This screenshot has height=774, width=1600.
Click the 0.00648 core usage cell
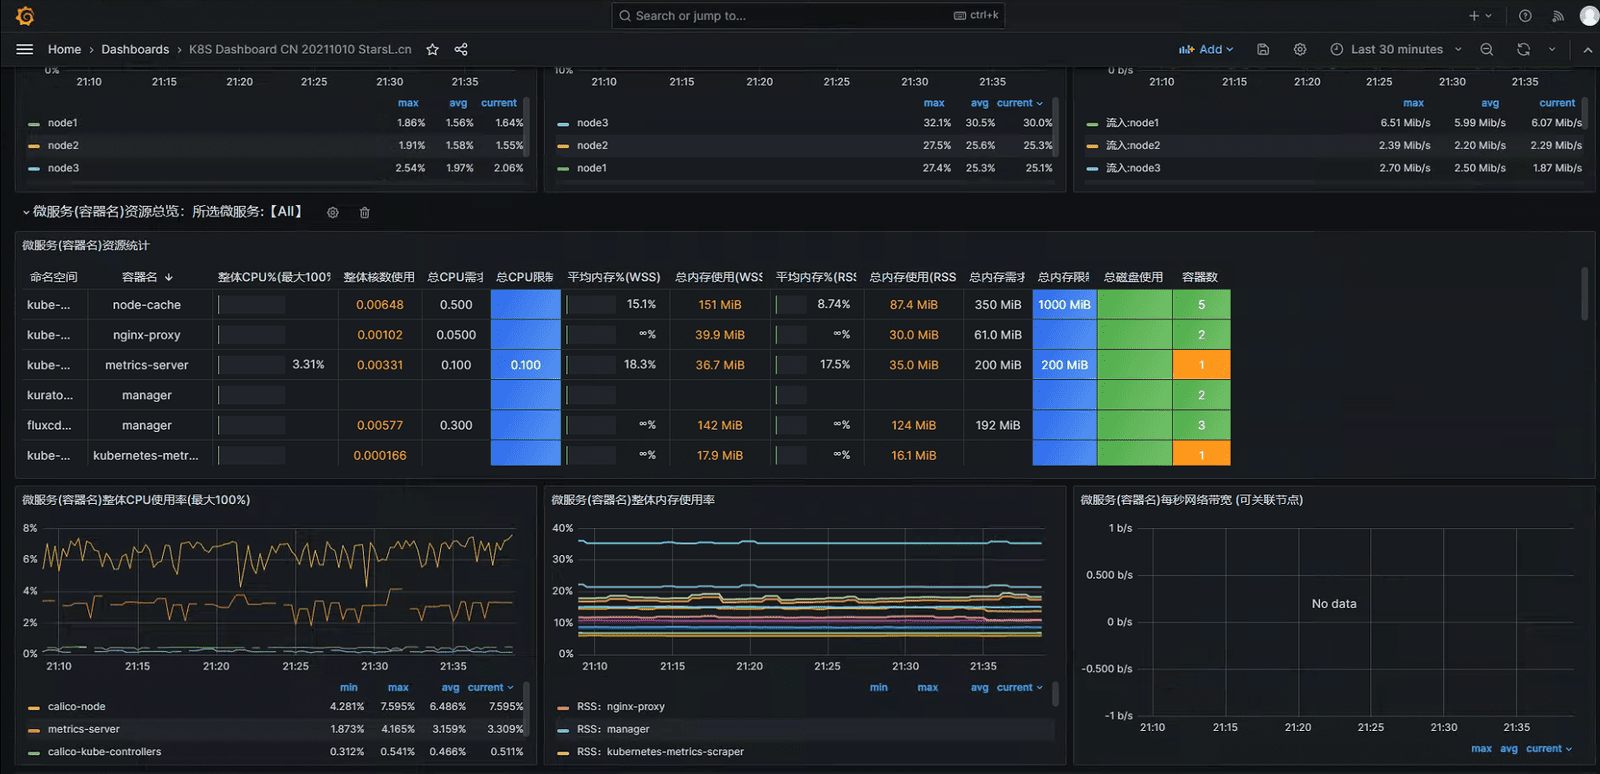(x=380, y=305)
